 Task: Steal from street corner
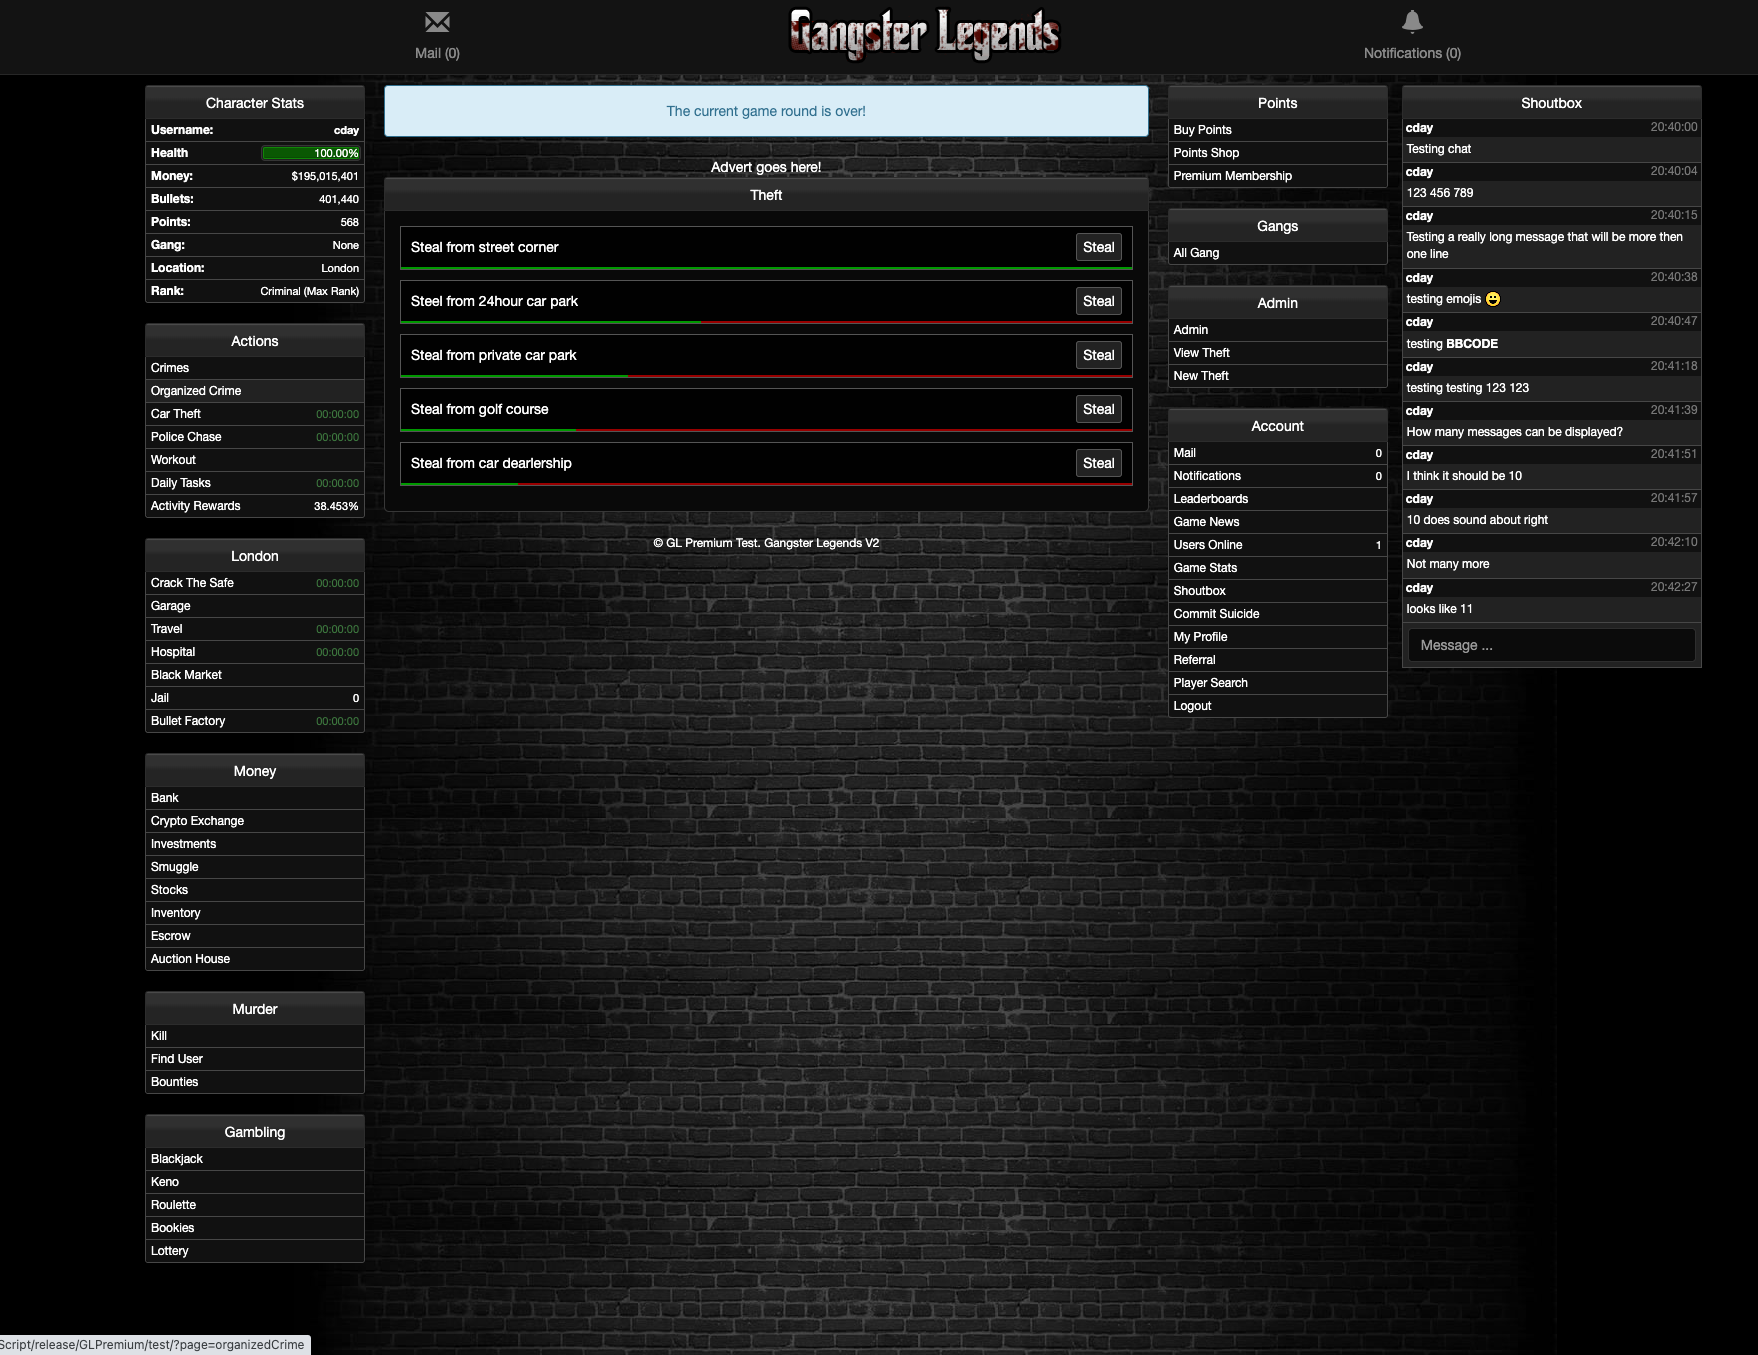coord(1098,247)
